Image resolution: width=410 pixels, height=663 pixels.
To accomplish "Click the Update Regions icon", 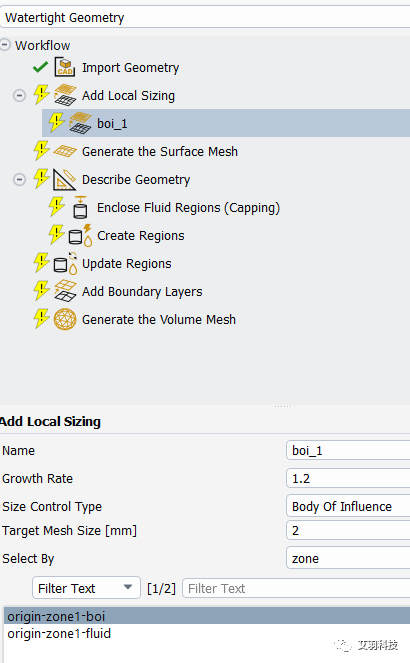I will pos(66,263).
